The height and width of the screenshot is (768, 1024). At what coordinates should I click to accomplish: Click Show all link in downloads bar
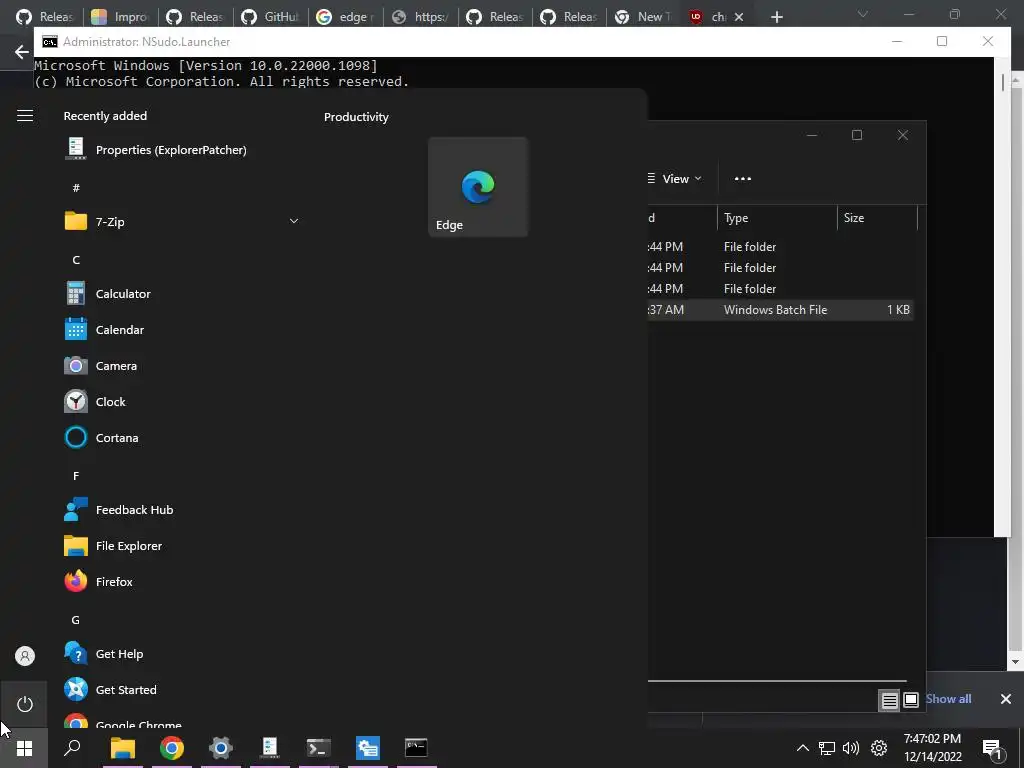948,699
